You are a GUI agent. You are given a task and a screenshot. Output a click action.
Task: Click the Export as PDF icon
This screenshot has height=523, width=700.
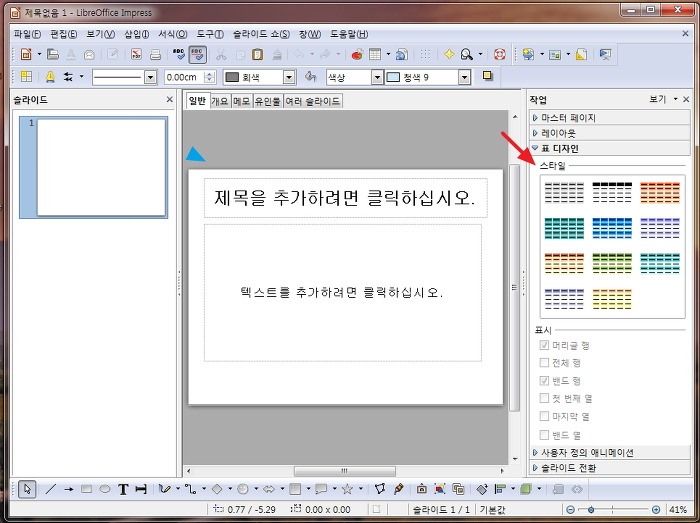point(136,54)
